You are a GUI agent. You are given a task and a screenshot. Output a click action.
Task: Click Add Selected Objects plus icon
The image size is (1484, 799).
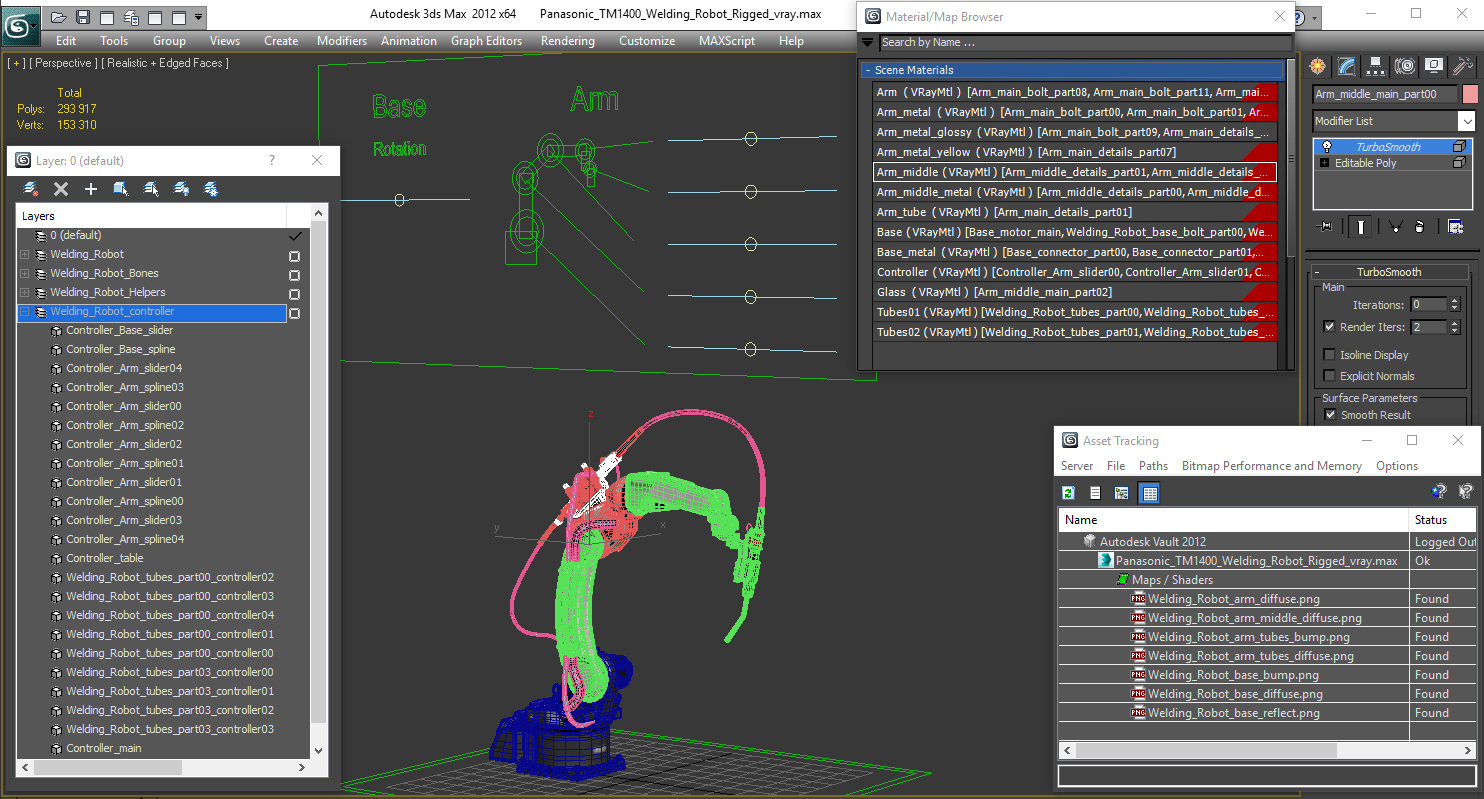[x=91, y=189]
